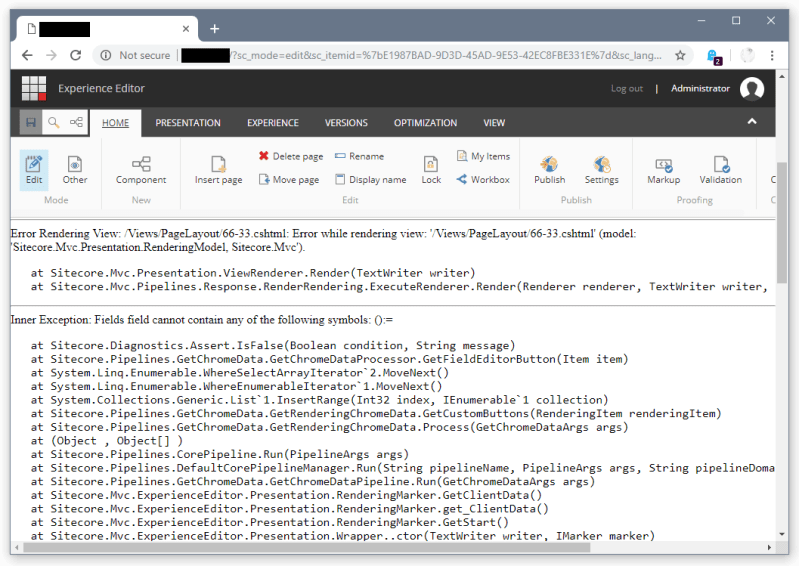
Task: Publish the page
Action: tap(549, 170)
